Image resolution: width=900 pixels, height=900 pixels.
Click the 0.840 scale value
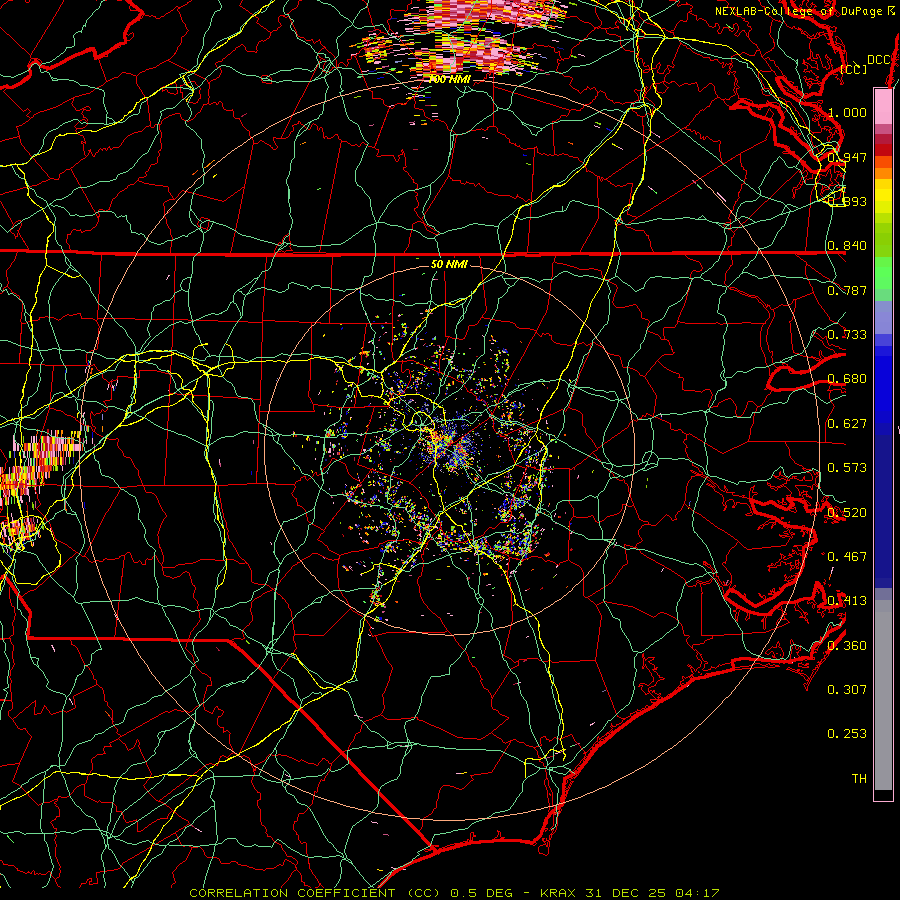tap(847, 246)
